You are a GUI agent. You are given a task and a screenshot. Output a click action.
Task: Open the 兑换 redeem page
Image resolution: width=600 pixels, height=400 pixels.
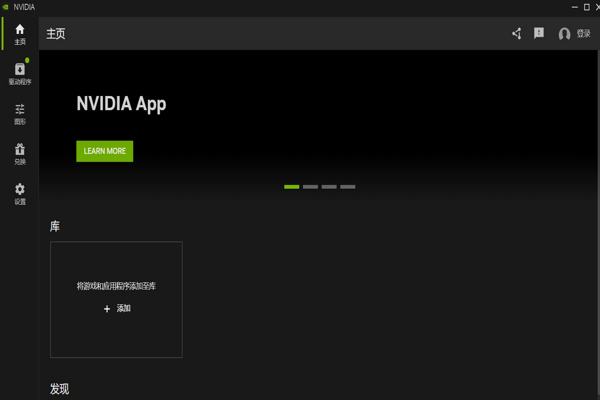(x=19, y=154)
